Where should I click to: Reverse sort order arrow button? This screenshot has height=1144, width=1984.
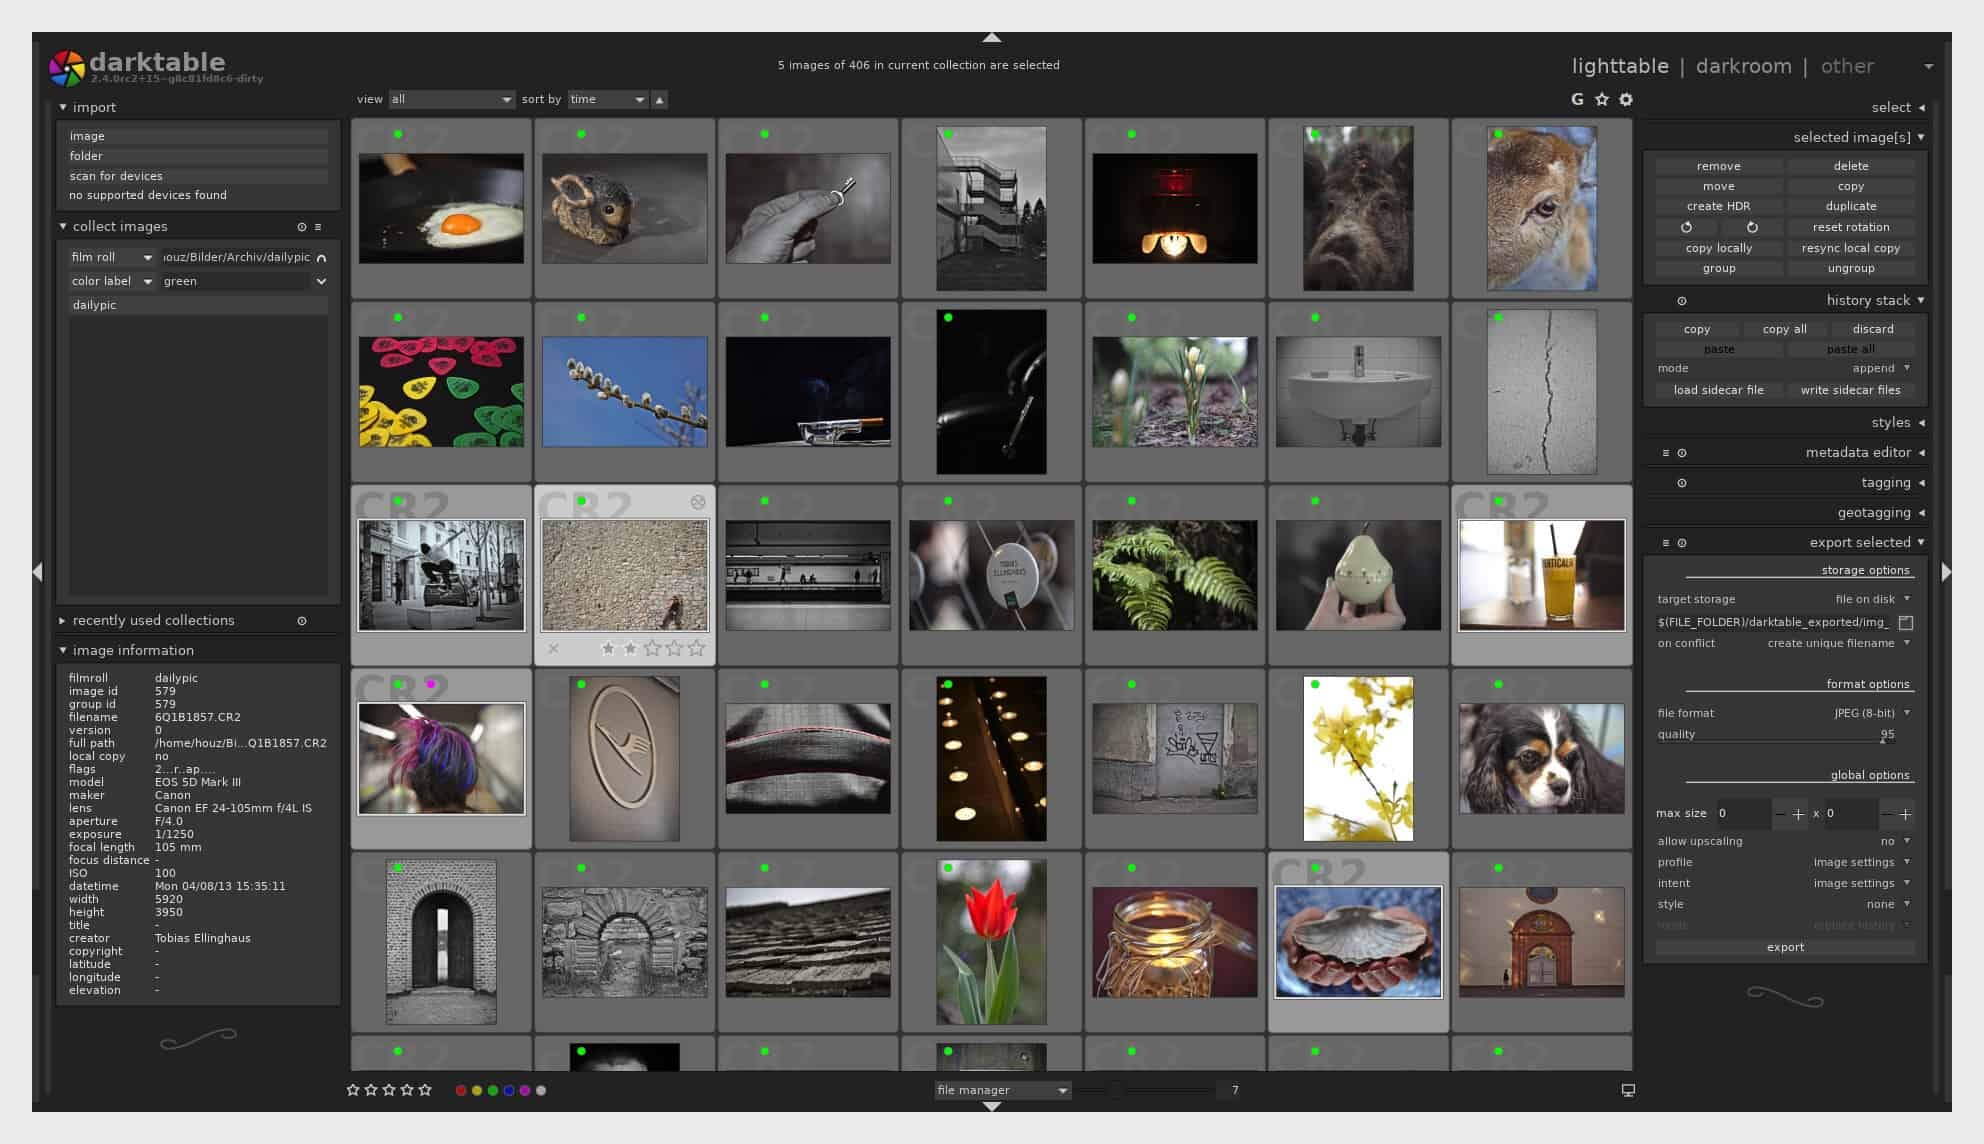pos(659,99)
